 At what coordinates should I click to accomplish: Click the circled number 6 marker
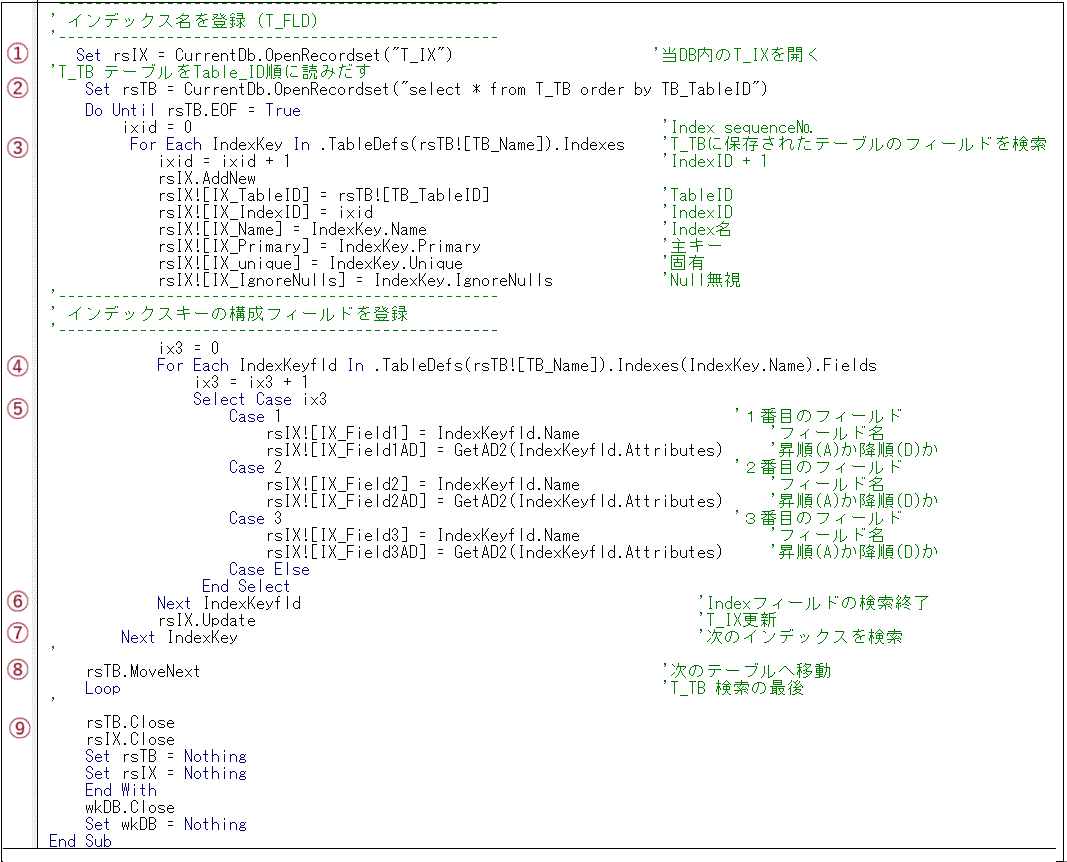click(x=18, y=601)
